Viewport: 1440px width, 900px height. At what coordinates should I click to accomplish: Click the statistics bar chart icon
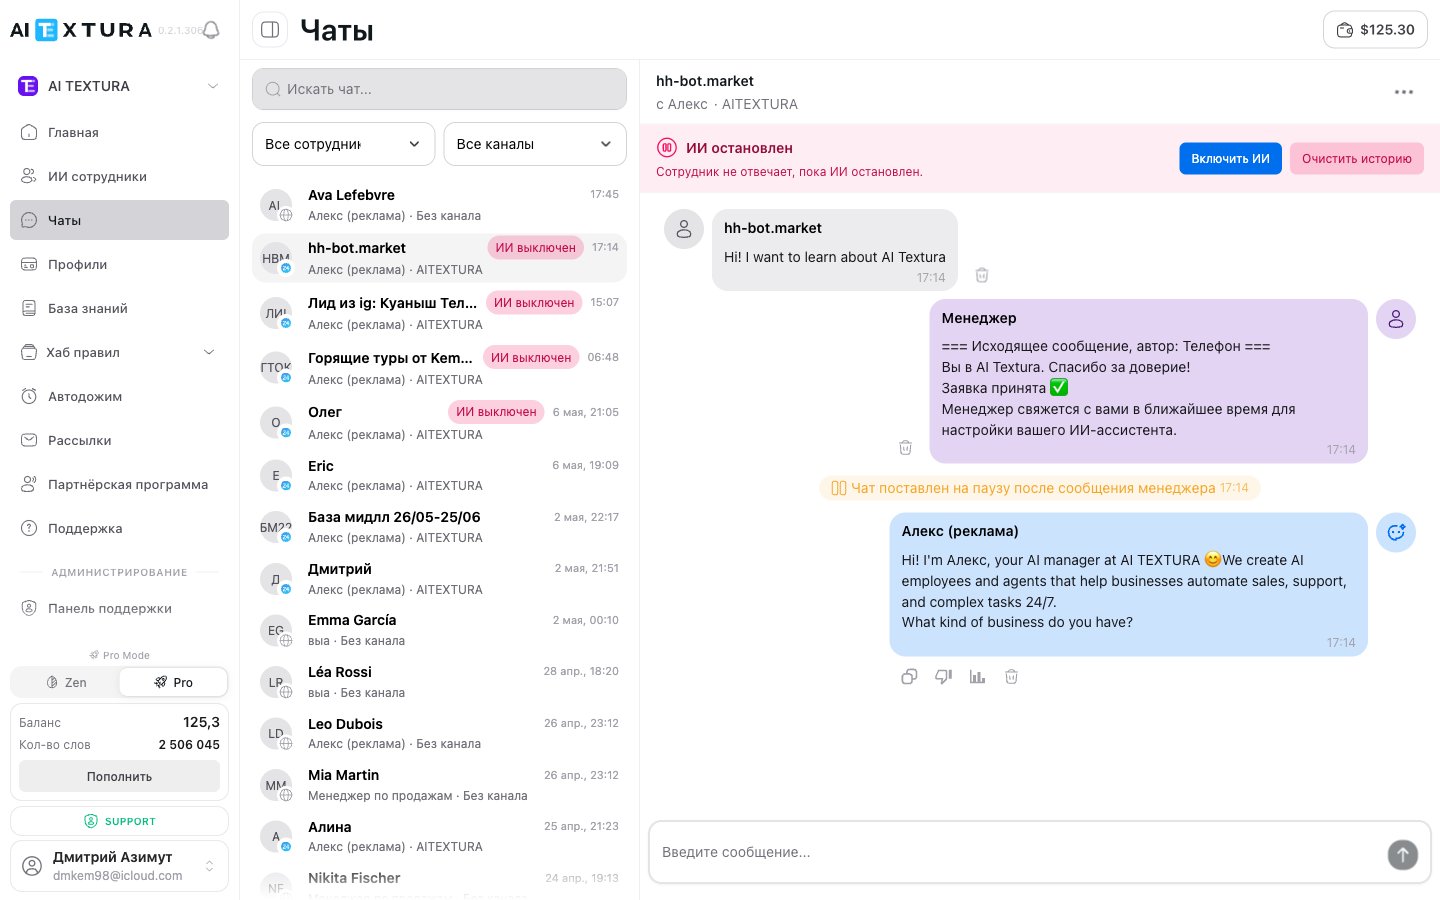(977, 677)
